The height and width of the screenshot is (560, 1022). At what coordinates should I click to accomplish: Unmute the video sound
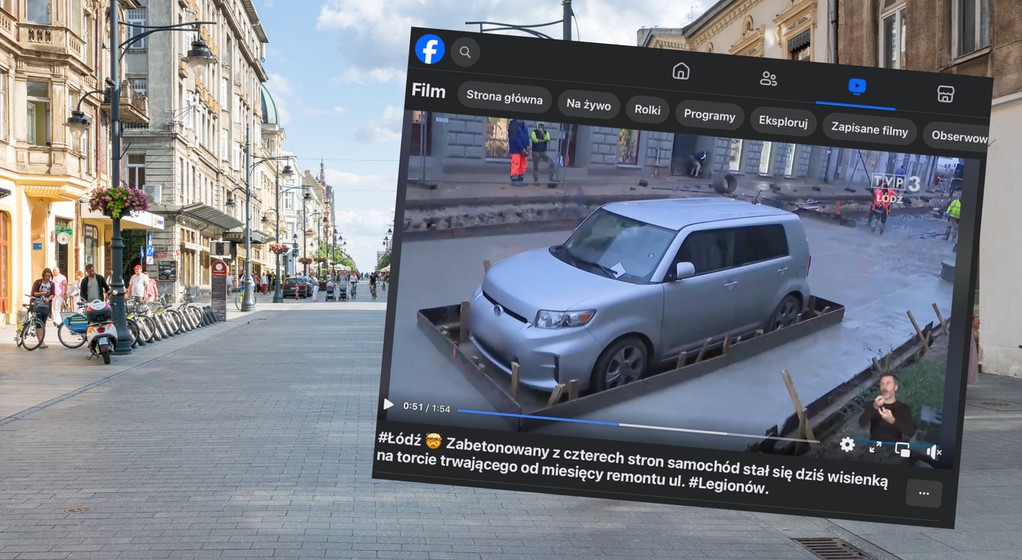tap(933, 452)
